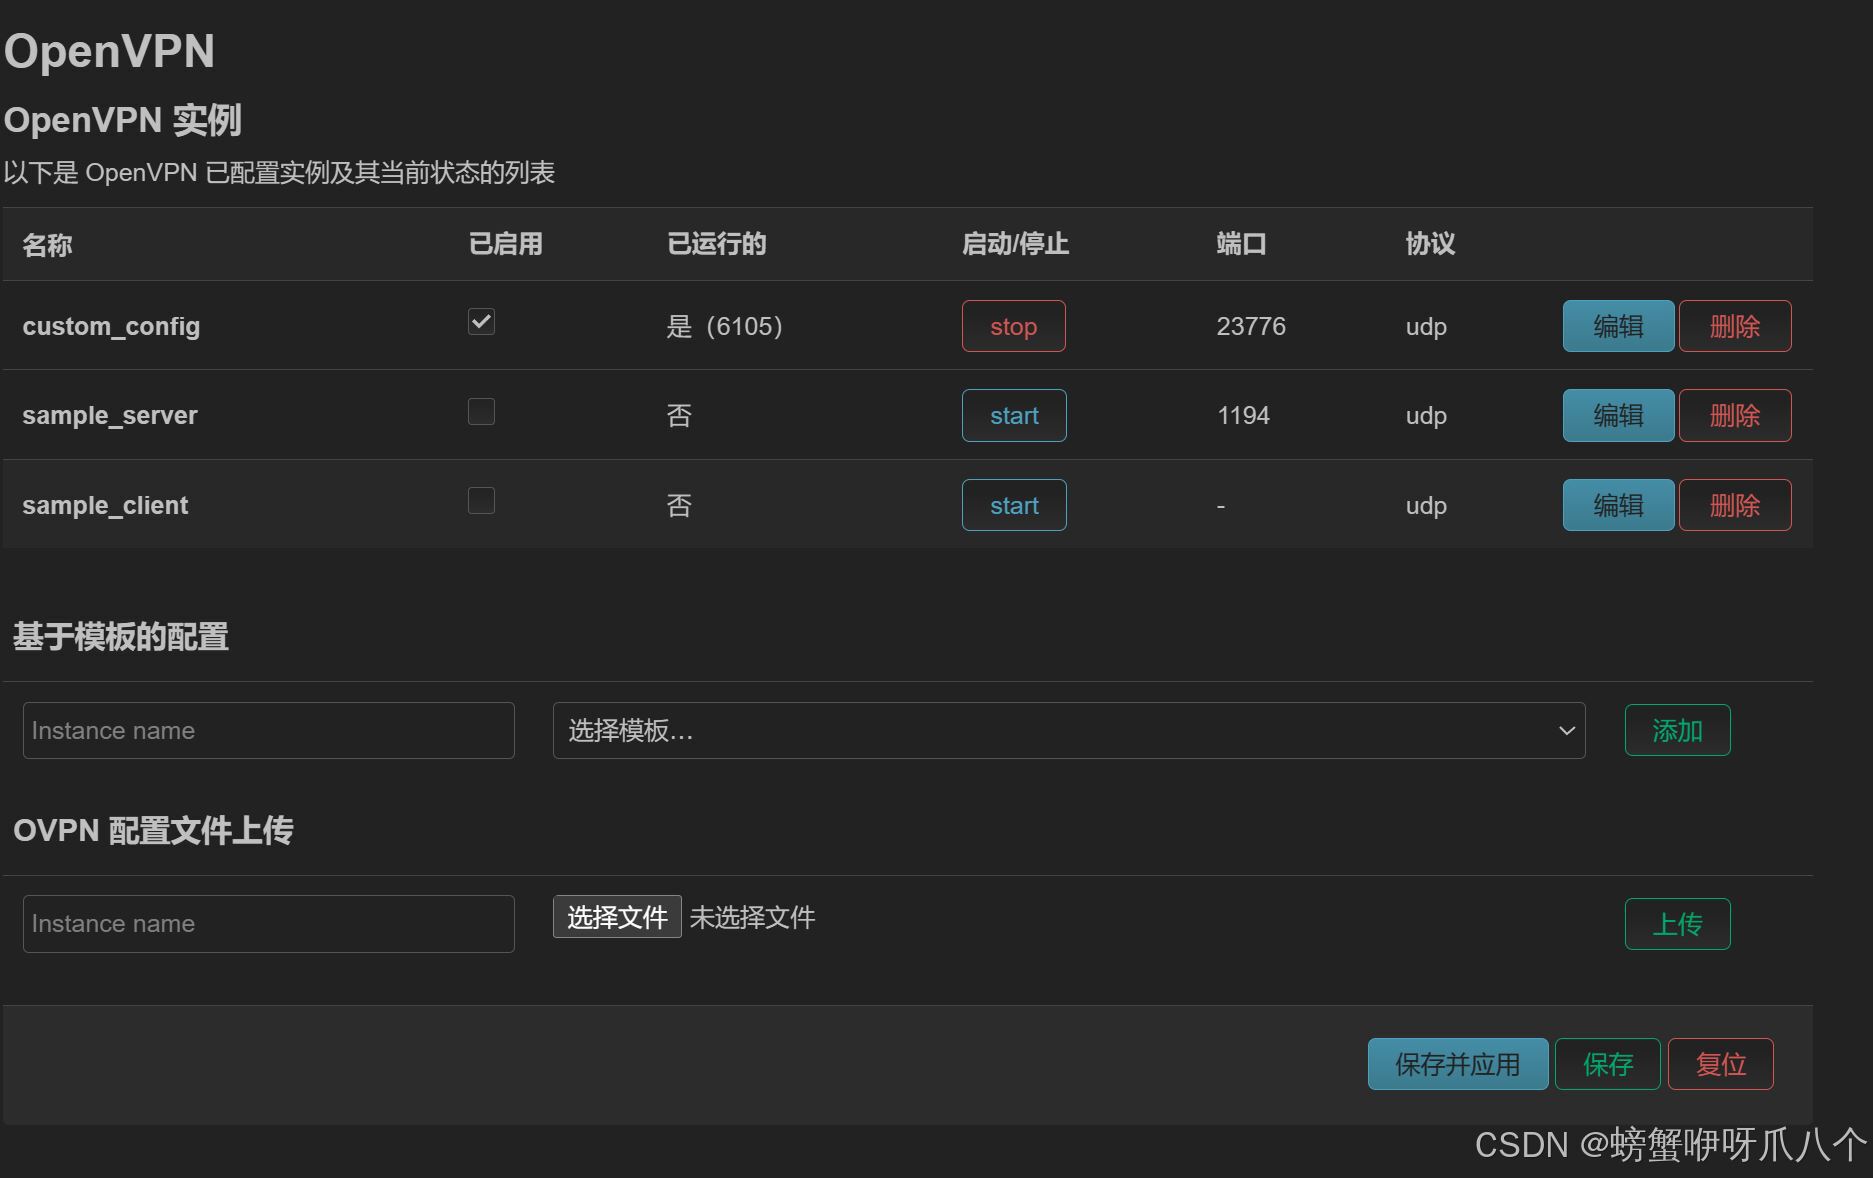Image resolution: width=1873 pixels, height=1178 pixels.
Task: Click the dash port value in sample_client row
Action: click(x=1221, y=506)
